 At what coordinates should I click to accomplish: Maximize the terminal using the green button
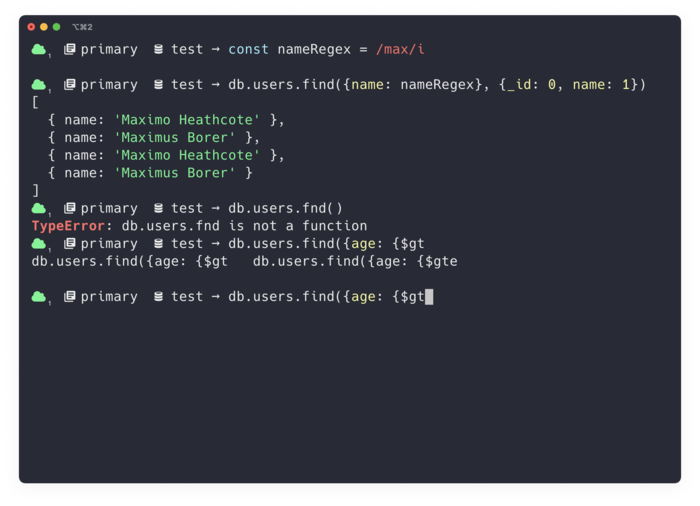[x=57, y=27]
